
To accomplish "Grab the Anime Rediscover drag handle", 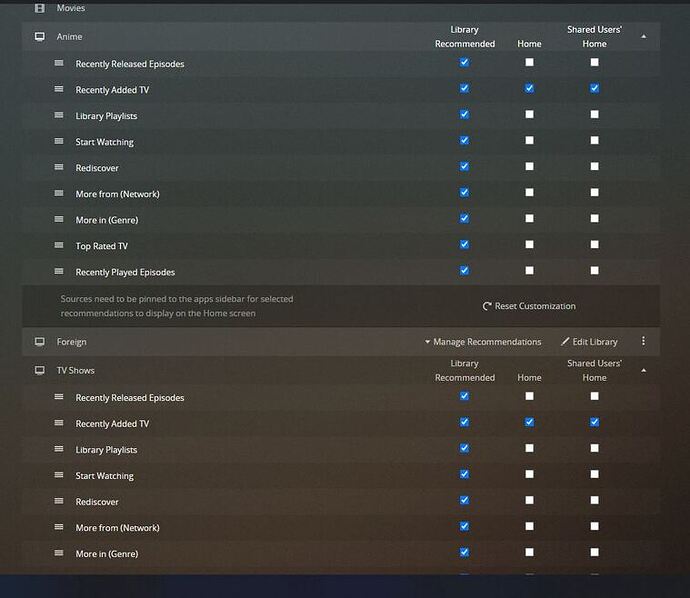I will [x=59, y=167].
